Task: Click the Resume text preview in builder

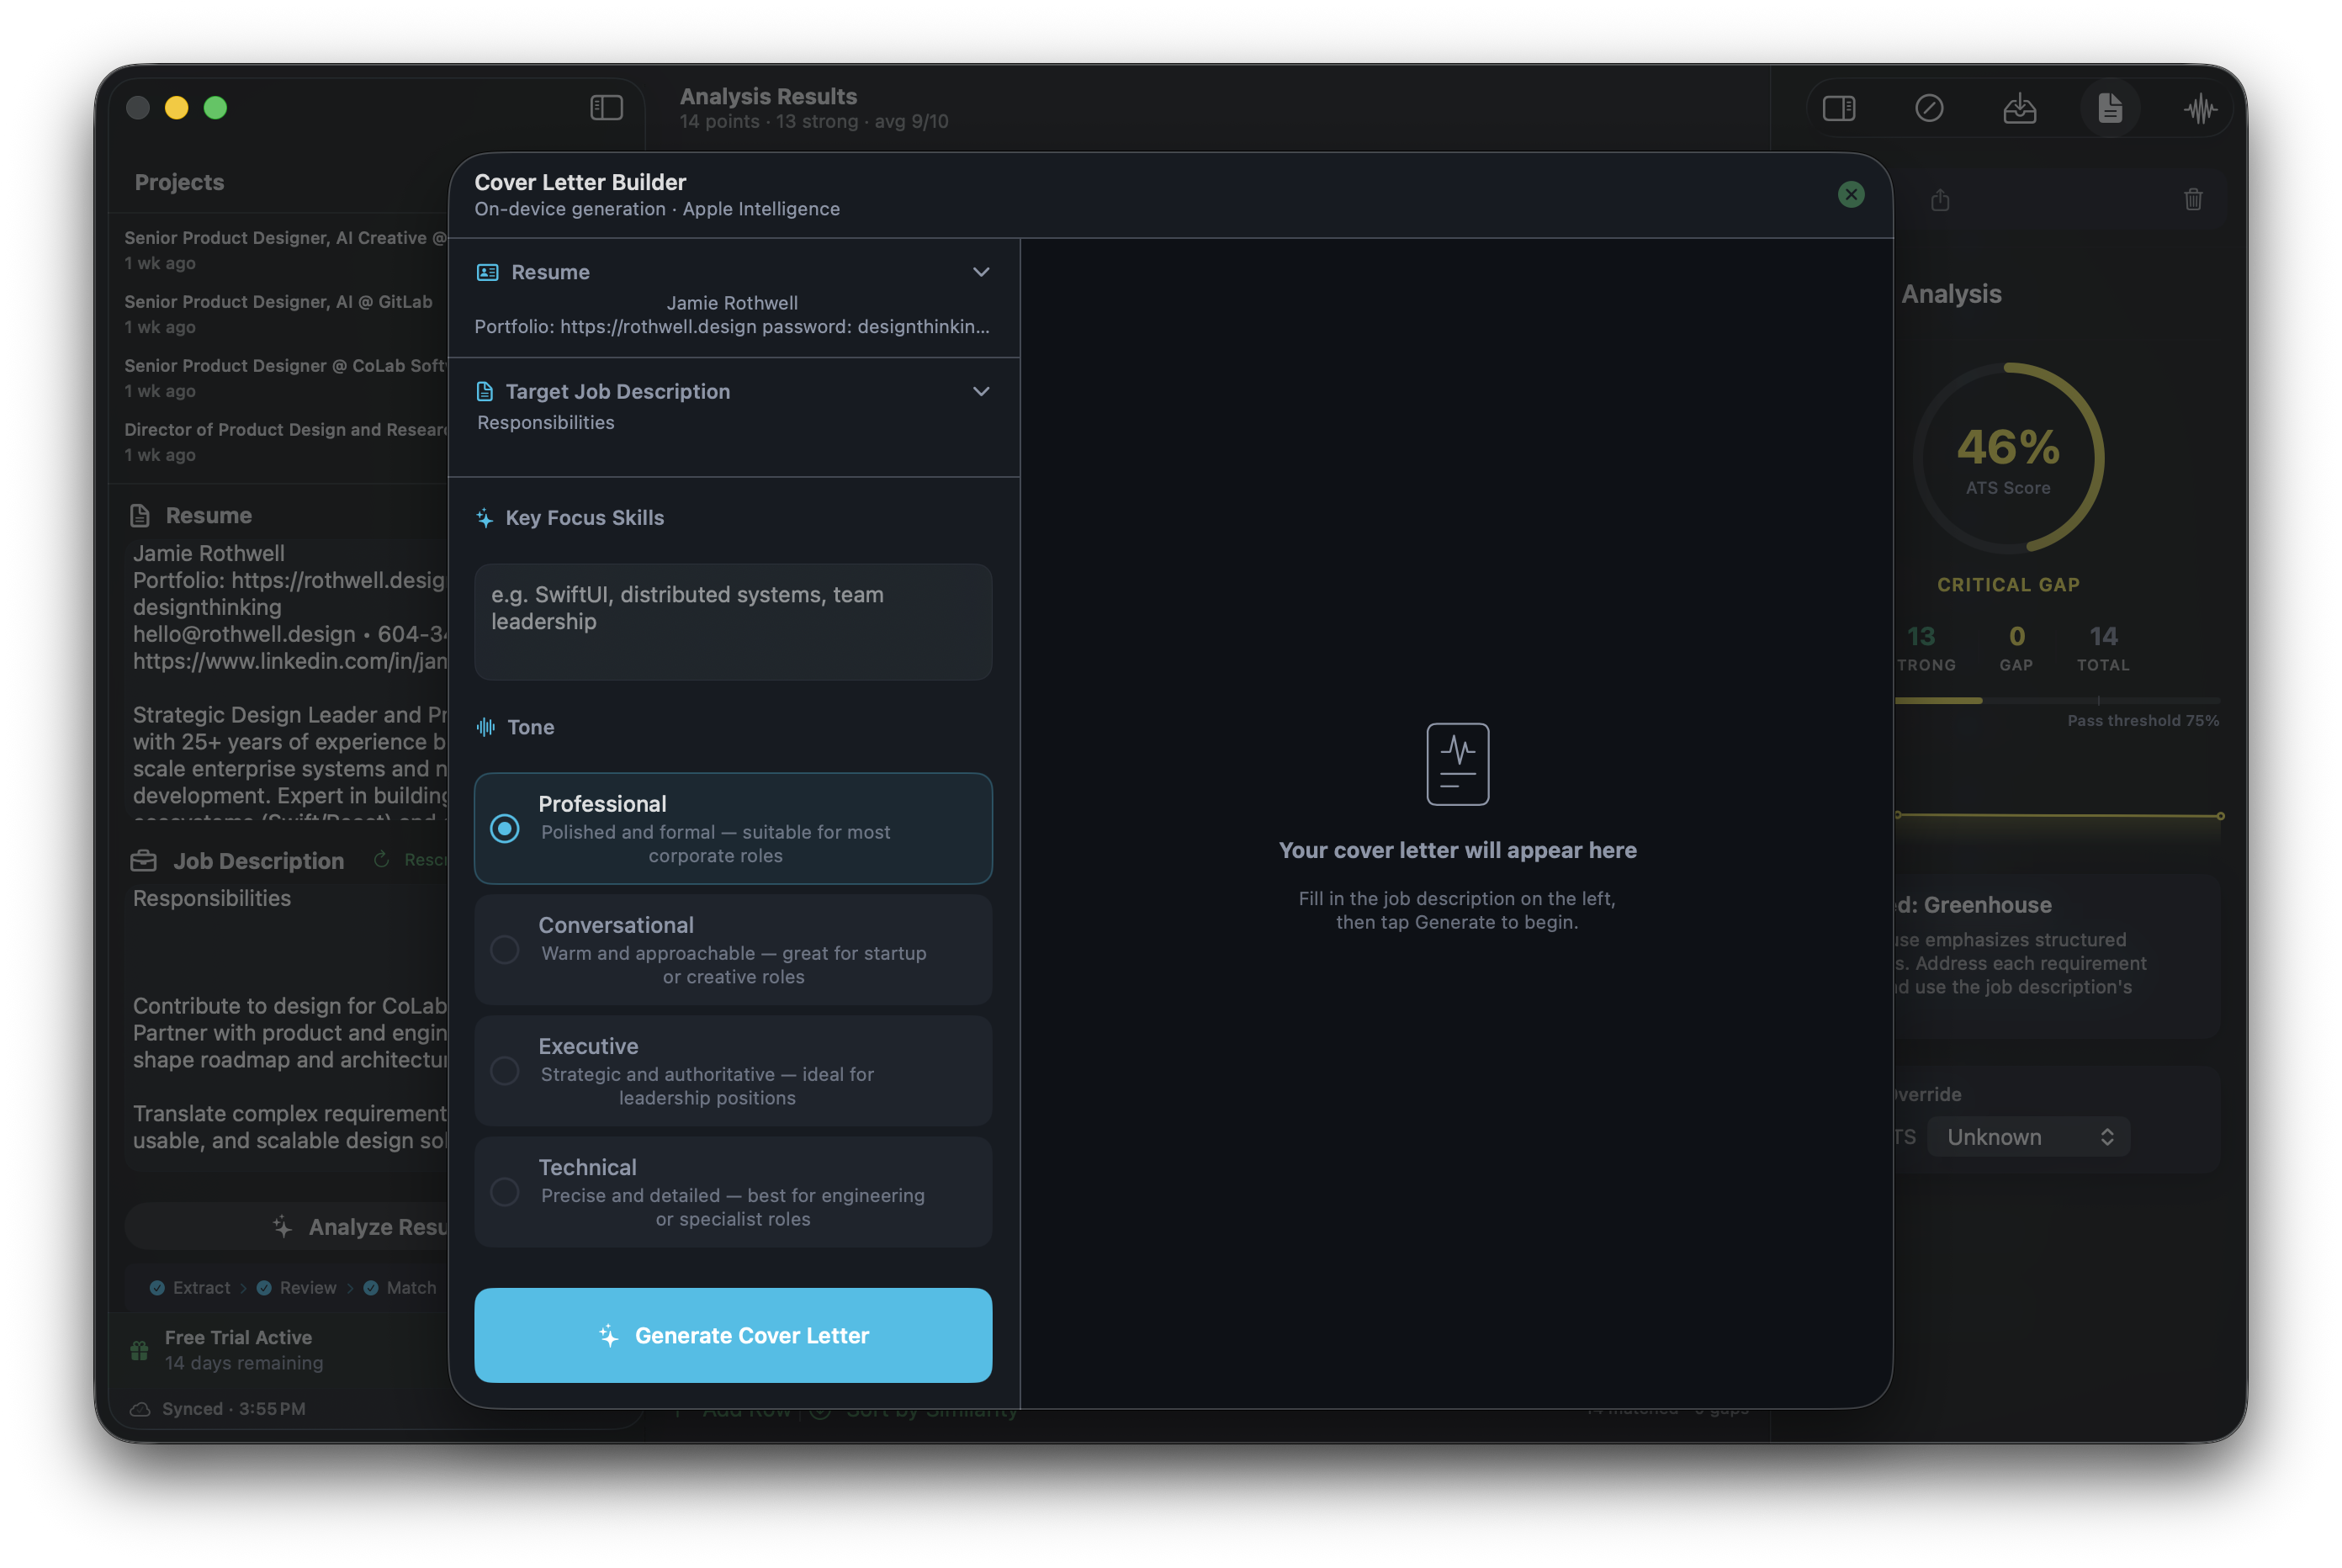Action: click(733, 315)
